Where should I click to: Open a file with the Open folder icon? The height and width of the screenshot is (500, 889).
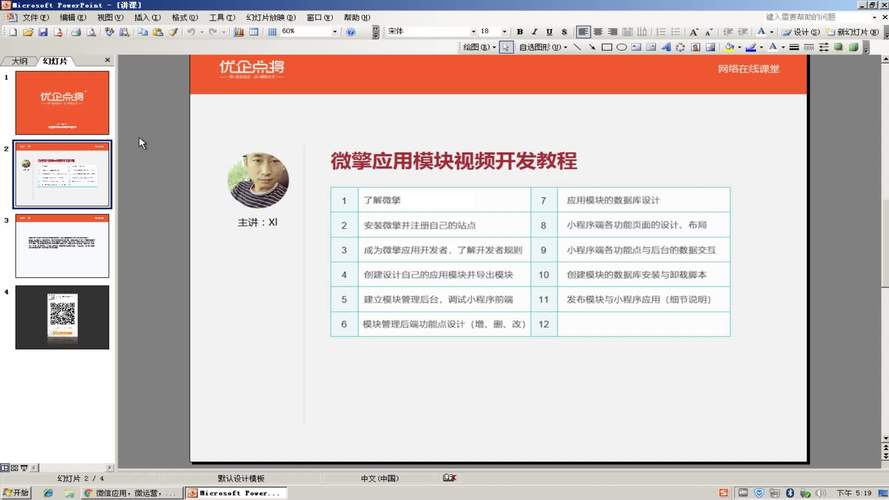28,32
